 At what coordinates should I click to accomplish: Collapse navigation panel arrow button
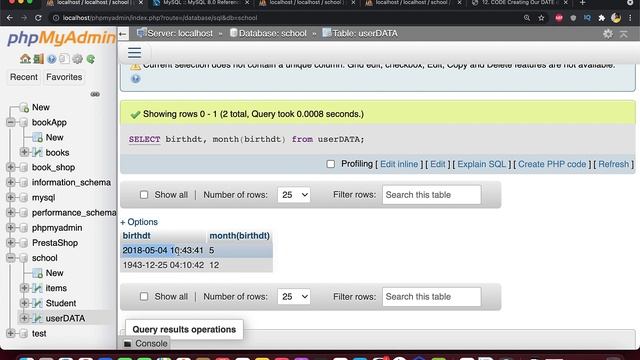click(x=123, y=33)
